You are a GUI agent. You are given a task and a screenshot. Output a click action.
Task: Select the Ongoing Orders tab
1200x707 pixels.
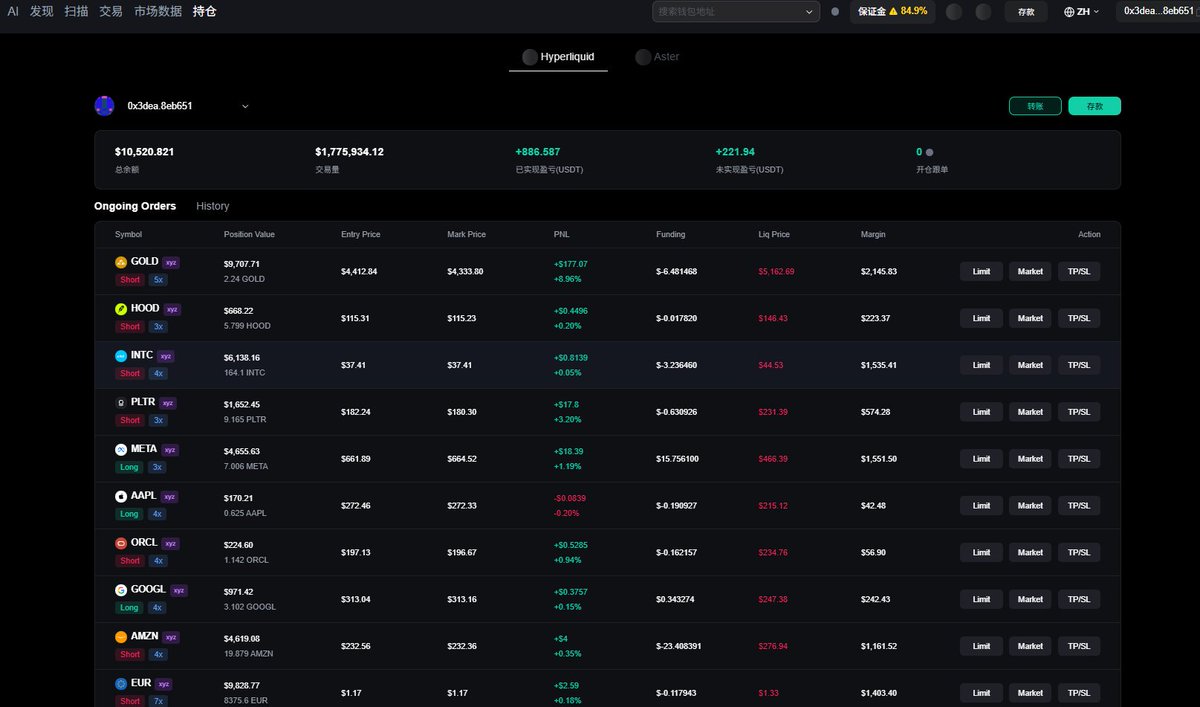(135, 206)
